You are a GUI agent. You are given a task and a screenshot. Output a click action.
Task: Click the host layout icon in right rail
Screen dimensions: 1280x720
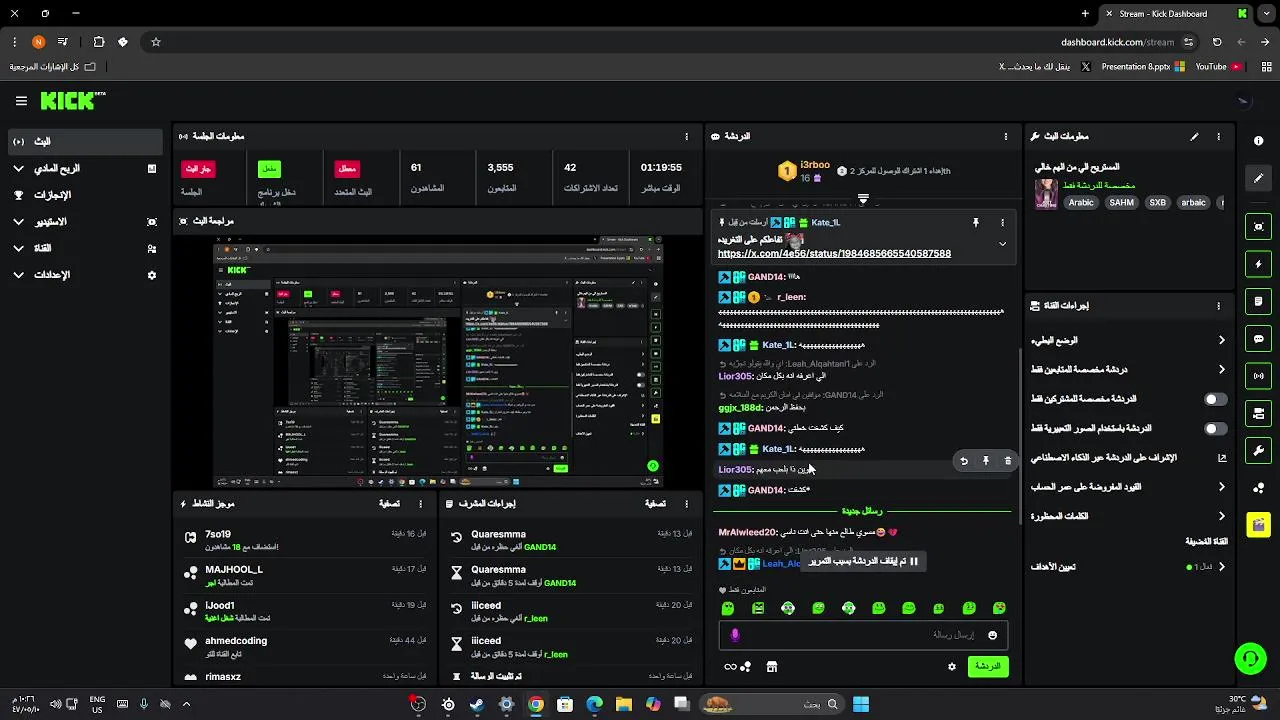(1259, 413)
